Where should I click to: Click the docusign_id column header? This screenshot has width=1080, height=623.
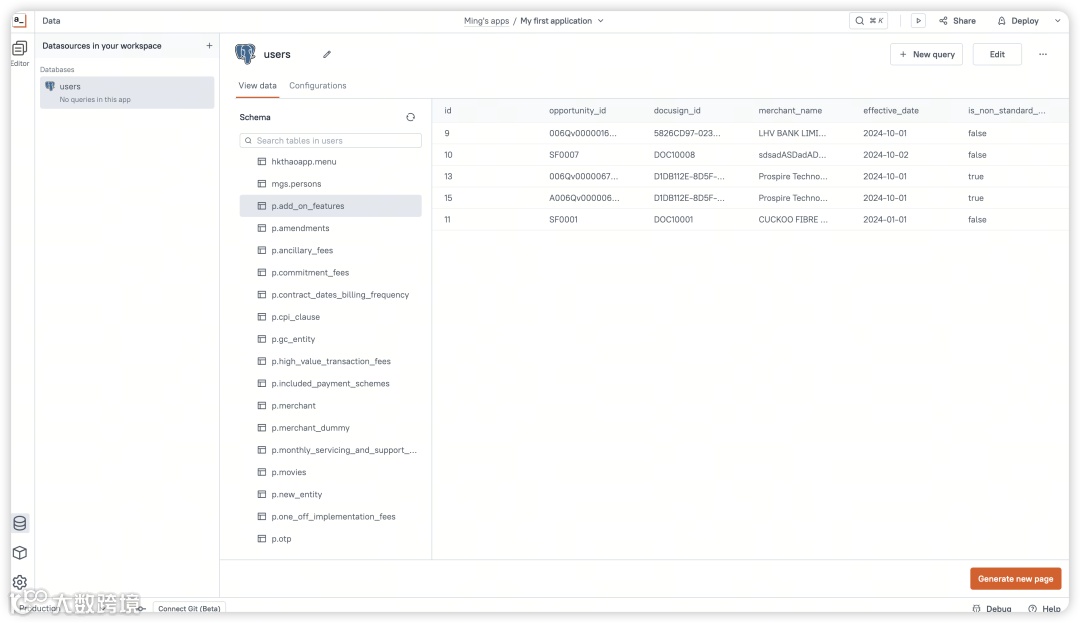click(676, 110)
